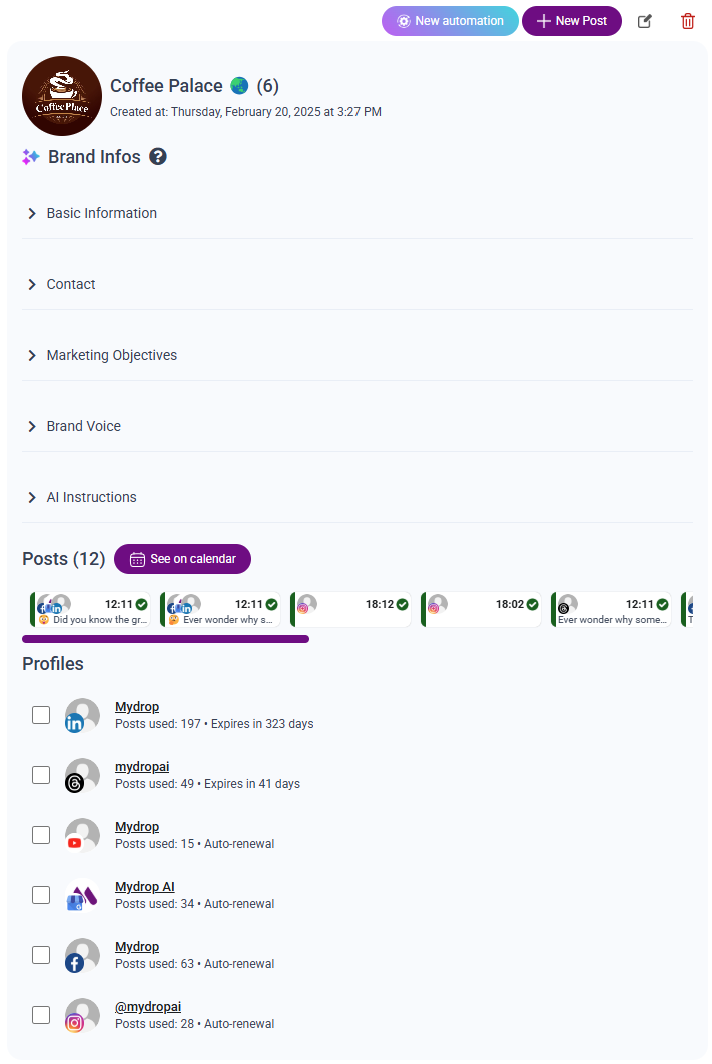Viewport: 712px width, 1064px height.
Task: Open the AI Instructions section
Action: 91,497
